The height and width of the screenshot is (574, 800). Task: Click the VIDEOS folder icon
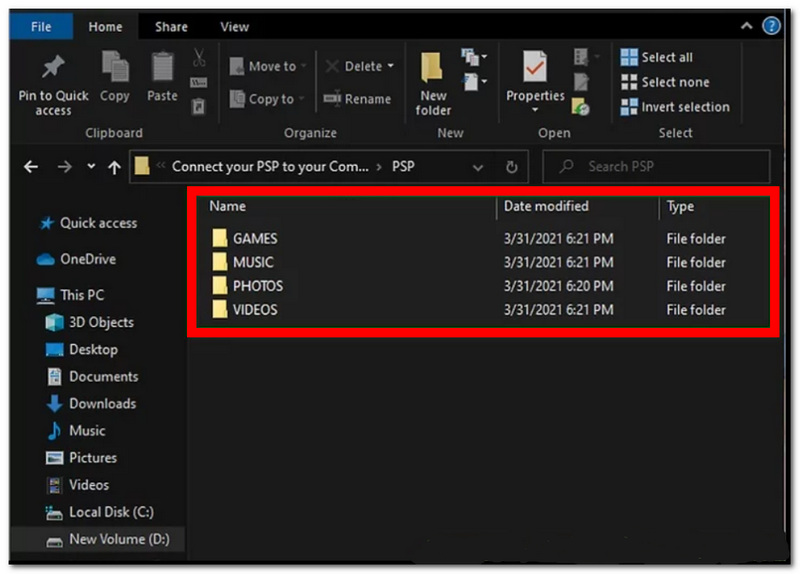[x=220, y=309]
